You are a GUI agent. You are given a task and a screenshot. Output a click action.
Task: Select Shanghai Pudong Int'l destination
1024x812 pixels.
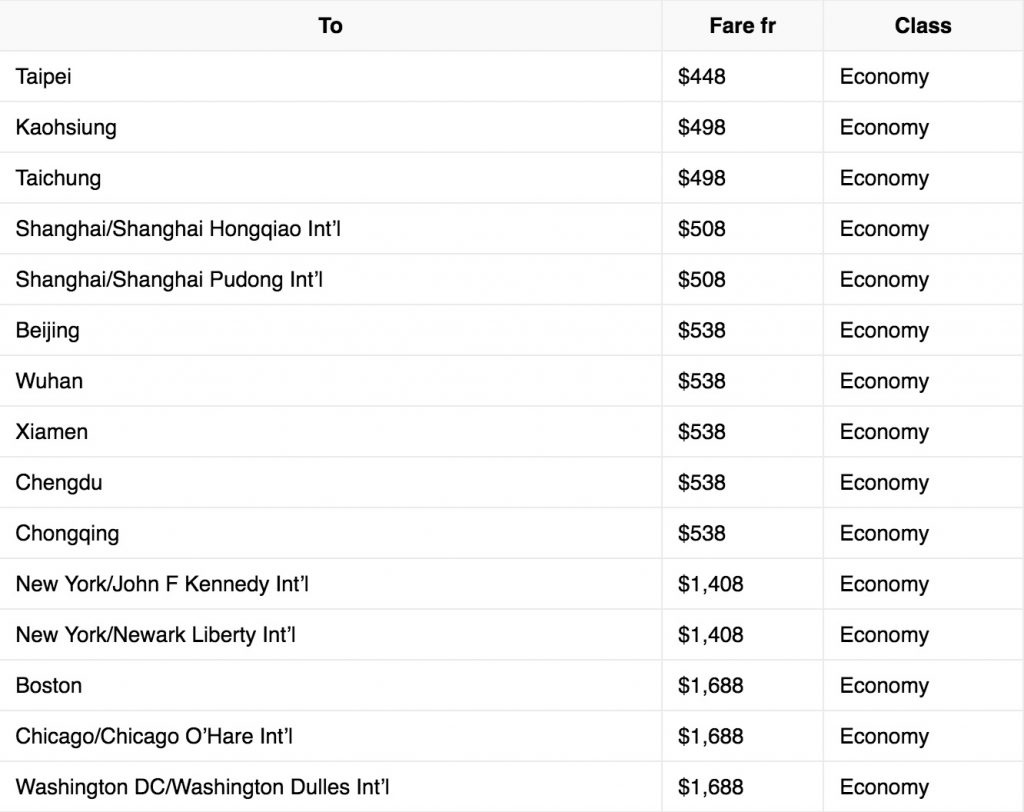(x=169, y=280)
